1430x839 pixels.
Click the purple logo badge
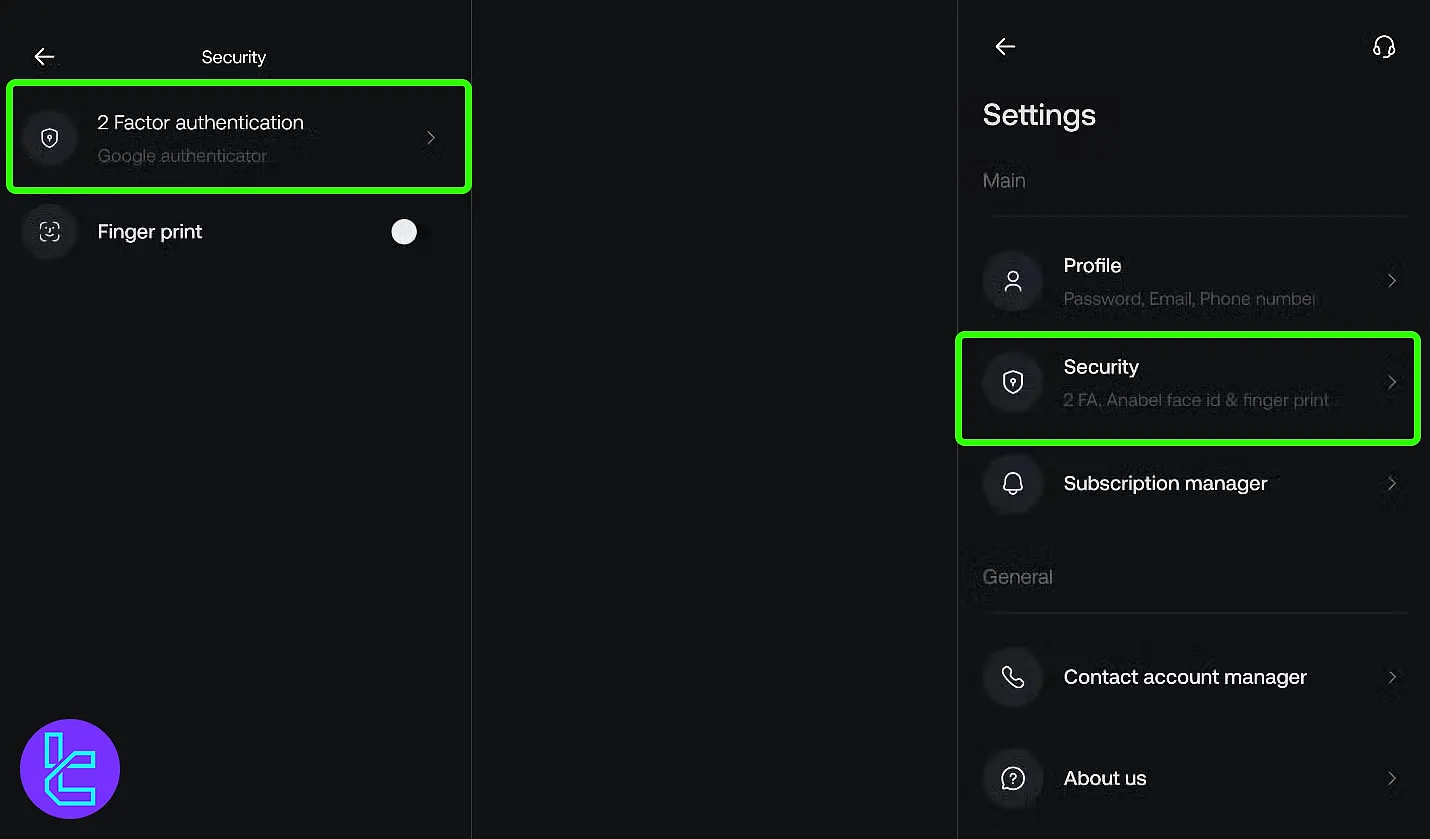click(x=70, y=769)
